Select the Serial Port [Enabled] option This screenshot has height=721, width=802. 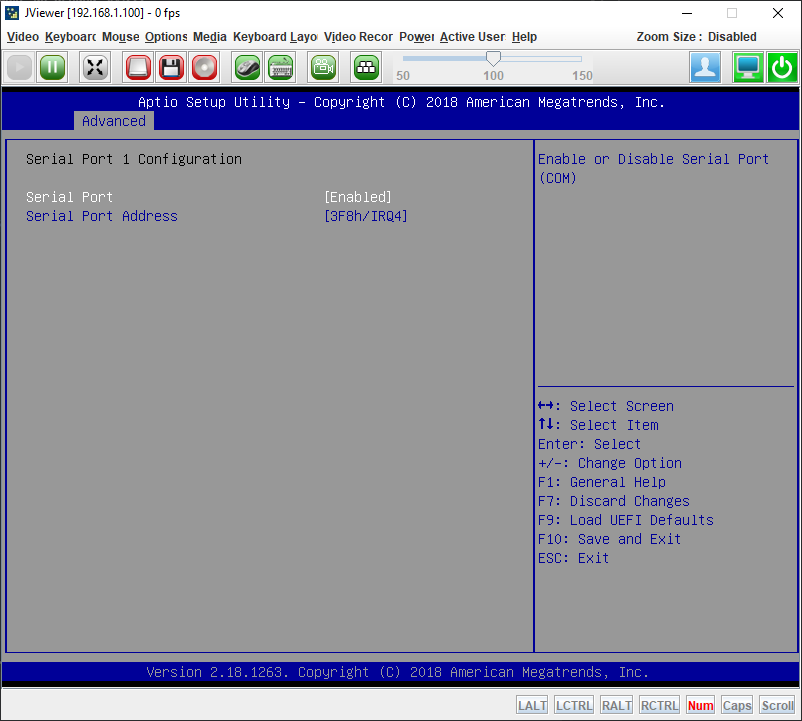click(x=358, y=197)
